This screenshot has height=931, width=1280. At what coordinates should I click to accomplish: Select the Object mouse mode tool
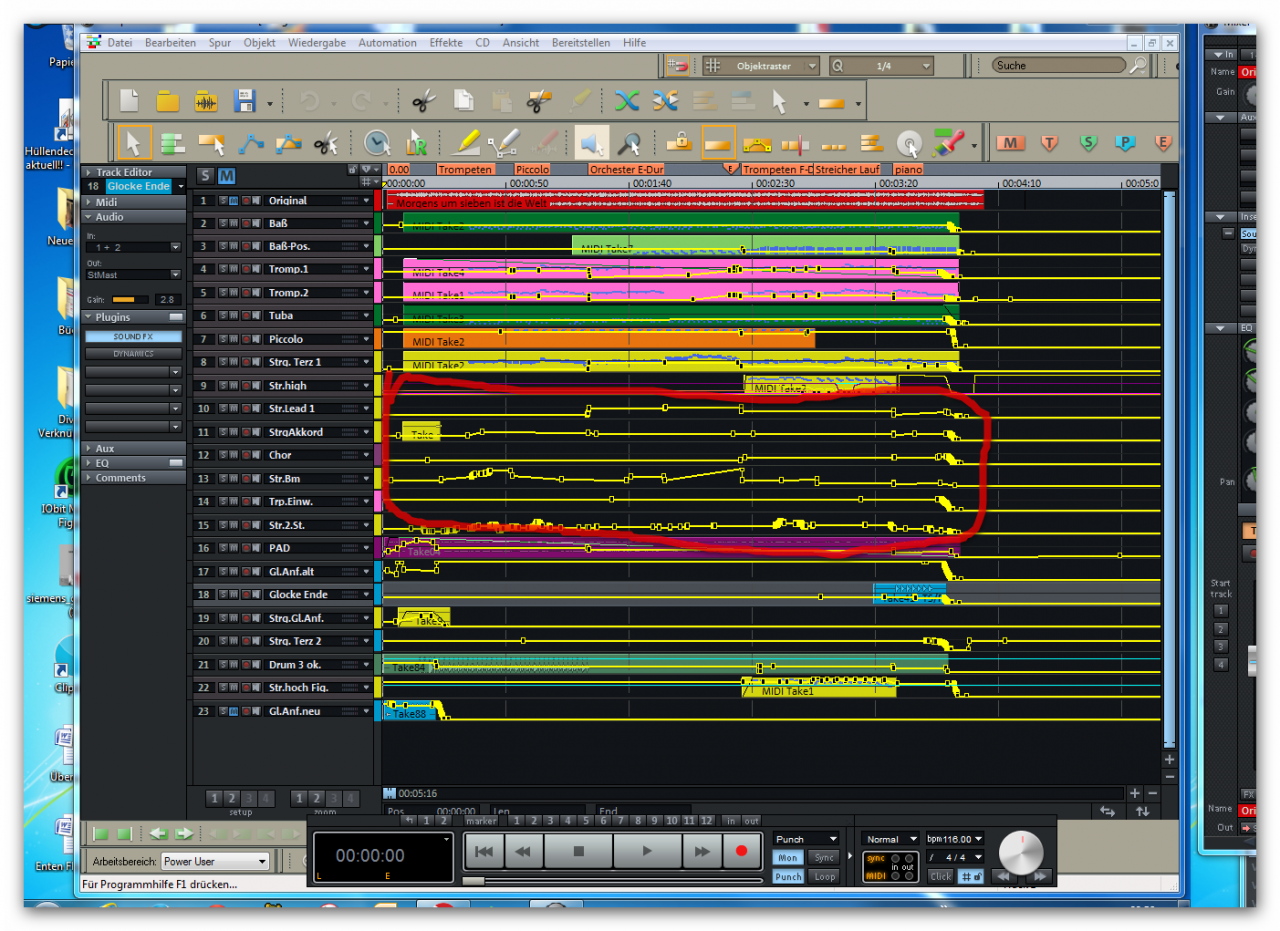coord(211,143)
